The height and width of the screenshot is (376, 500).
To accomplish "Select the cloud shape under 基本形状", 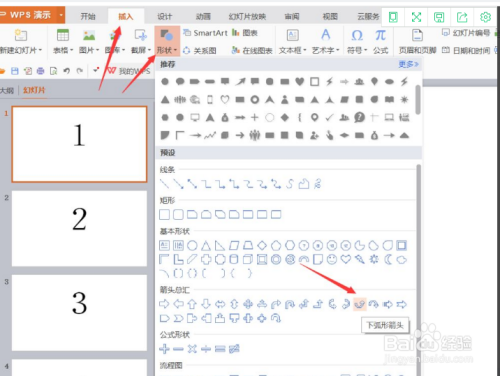I will pyautogui.click(x=402, y=259).
